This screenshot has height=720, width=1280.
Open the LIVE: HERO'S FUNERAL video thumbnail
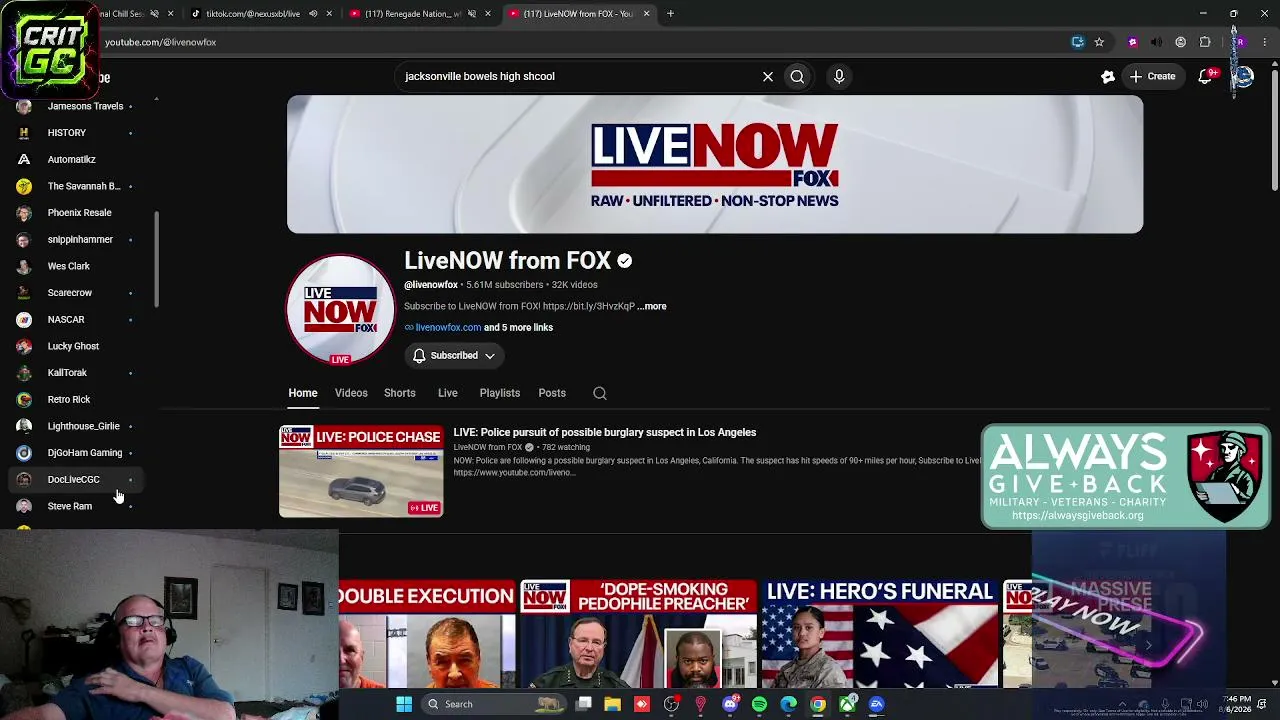880,634
